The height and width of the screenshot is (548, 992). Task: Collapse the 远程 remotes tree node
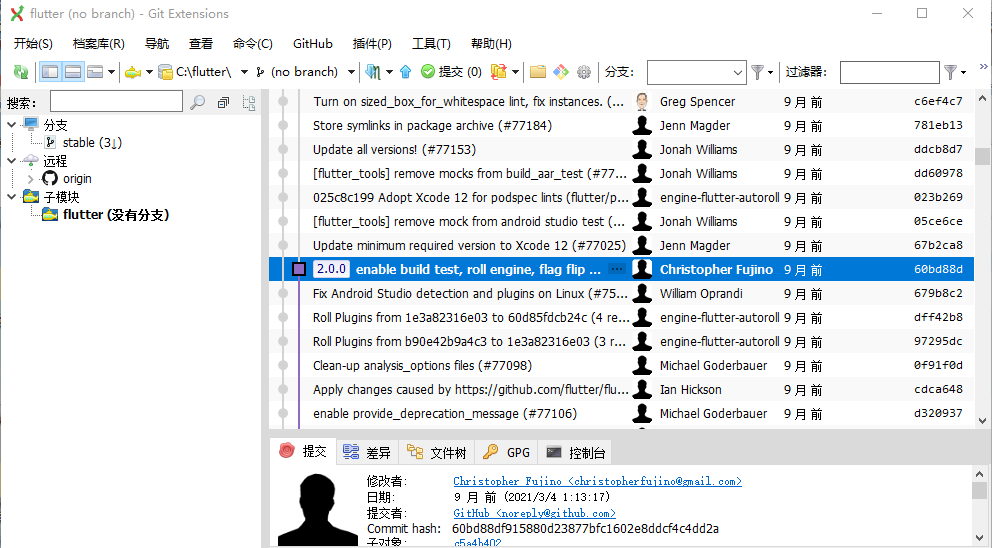[x=12, y=161]
